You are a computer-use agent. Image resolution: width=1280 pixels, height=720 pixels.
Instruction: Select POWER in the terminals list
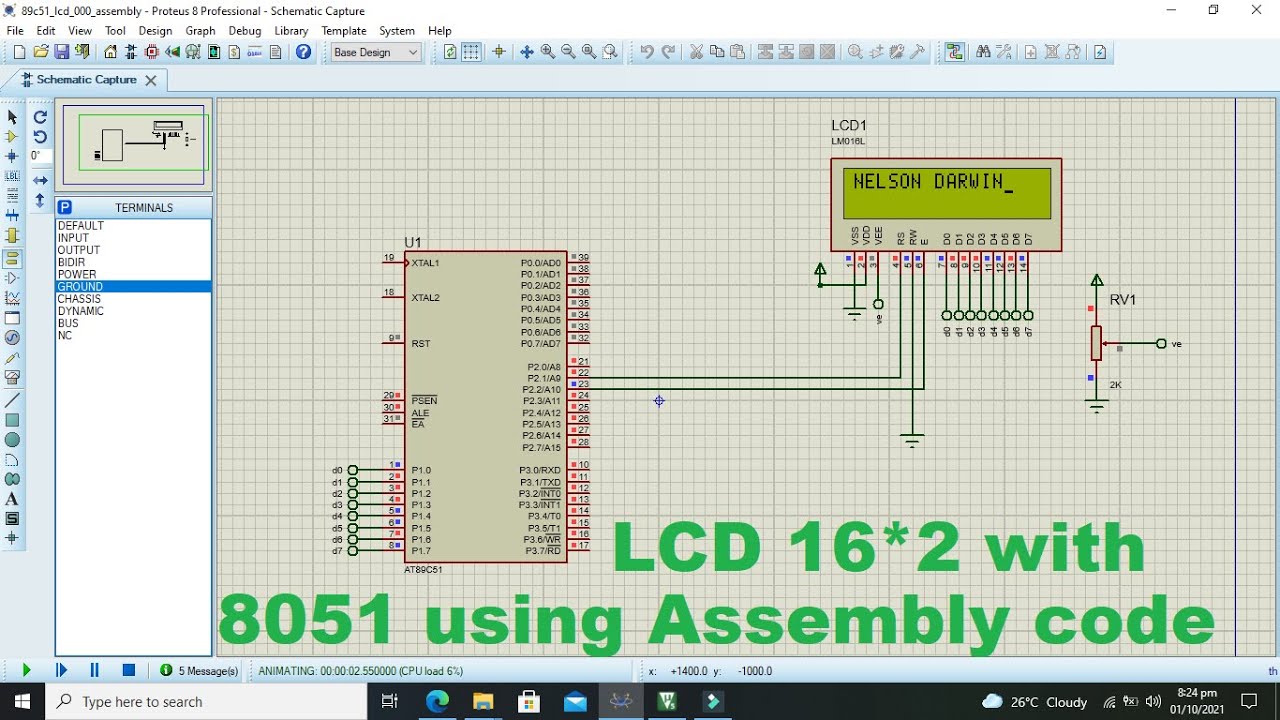133,274
